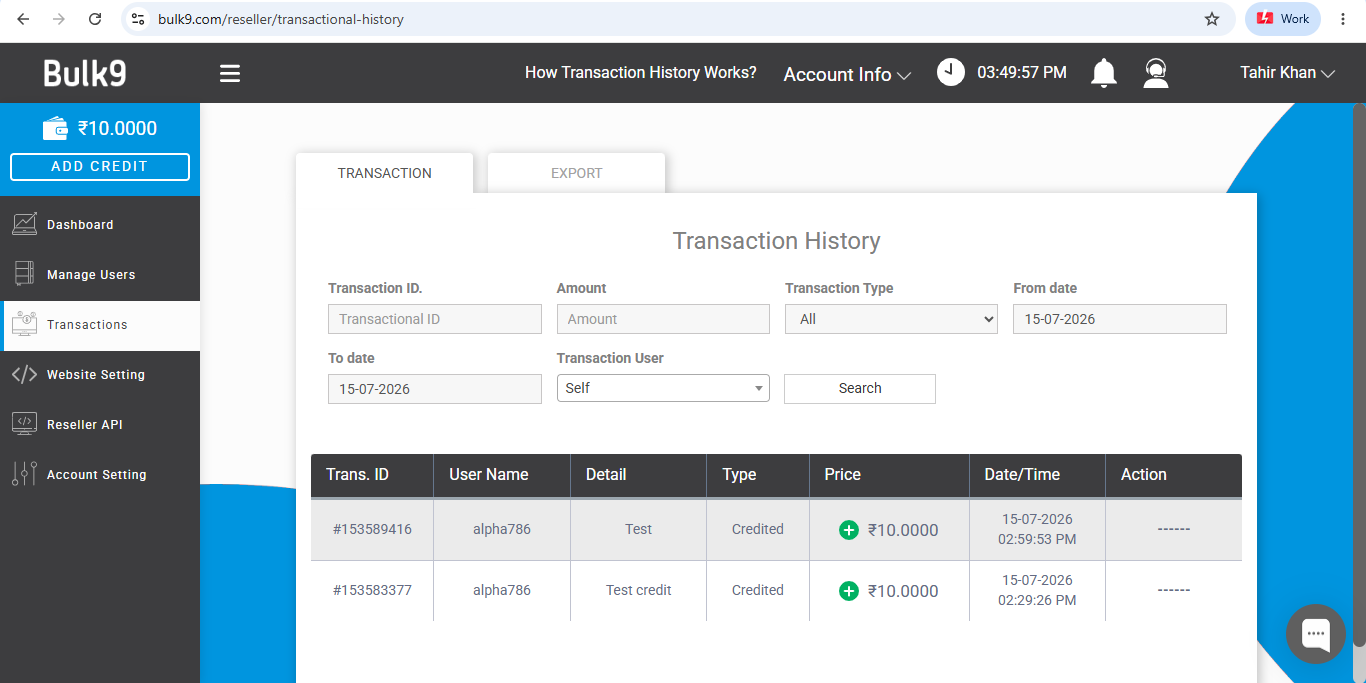Click the wallet balance icon
This screenshot has height=683, width=1366.
point(56,128)
